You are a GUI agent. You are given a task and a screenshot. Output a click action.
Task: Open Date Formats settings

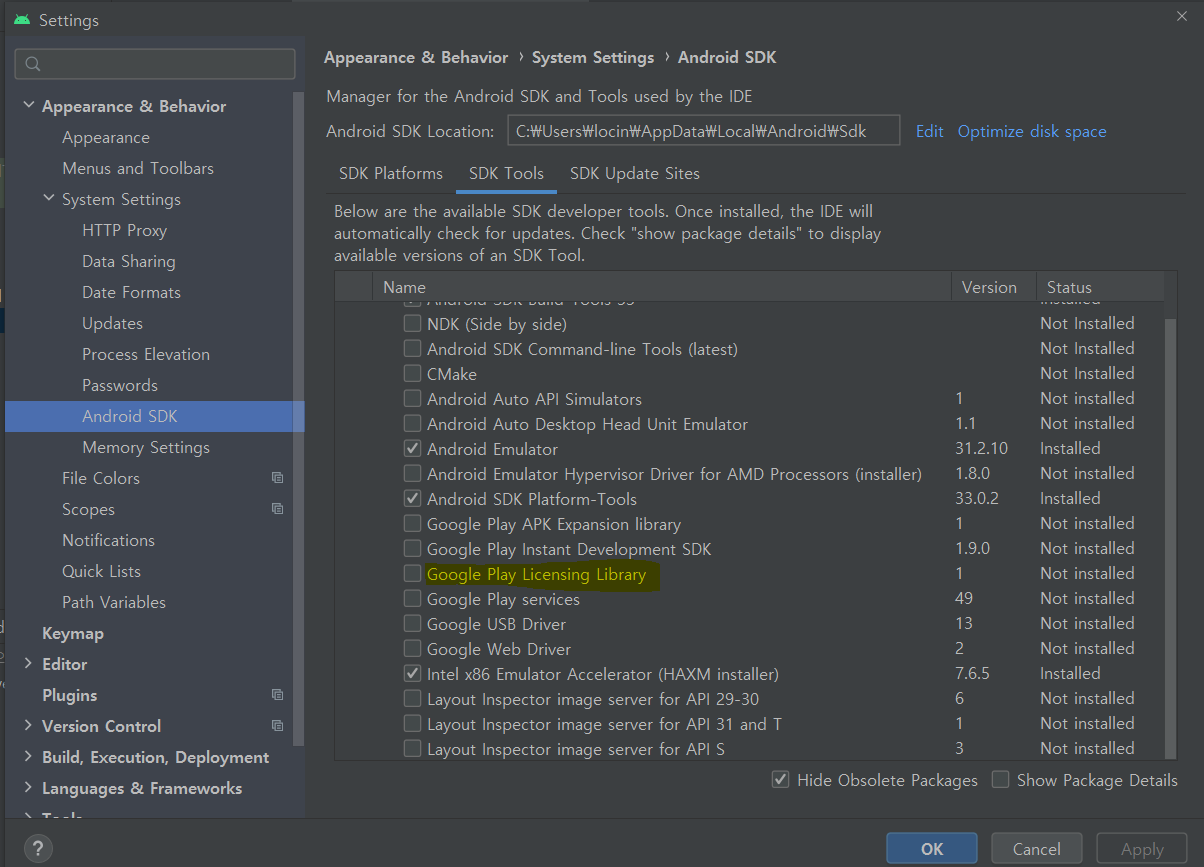coord(132,292)
